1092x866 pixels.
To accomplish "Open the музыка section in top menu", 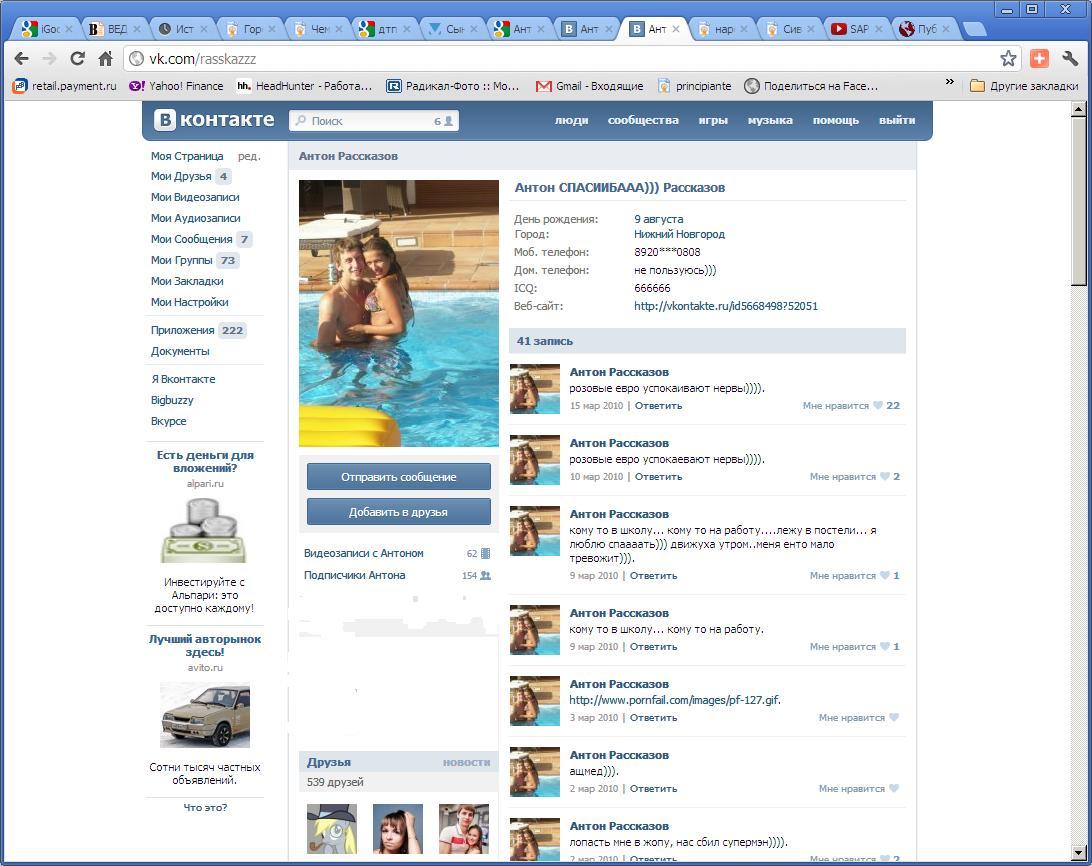I will [769, 120].
